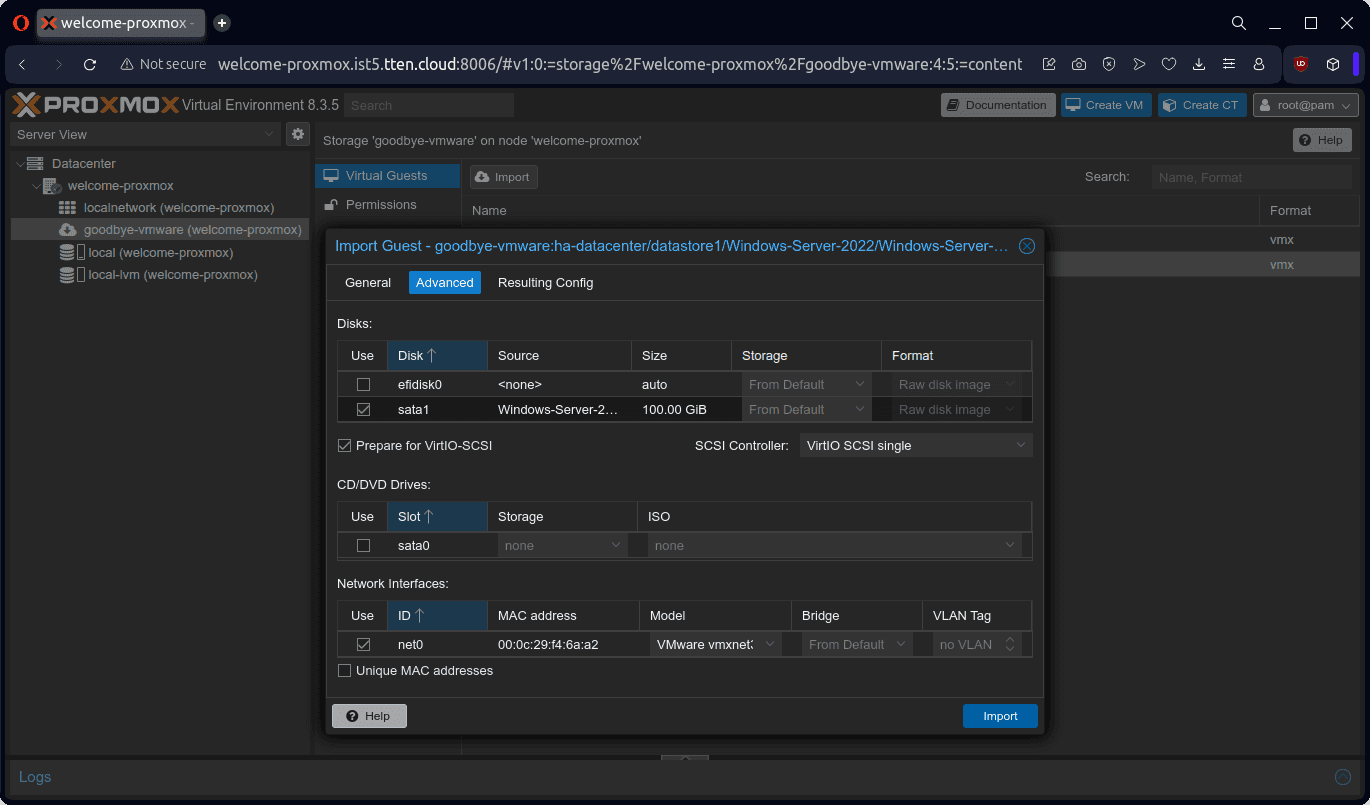The height and width of the screenshot is (805, 1370).
Task: Close the Import Guest dialog
Action: tap(1027, 246)
